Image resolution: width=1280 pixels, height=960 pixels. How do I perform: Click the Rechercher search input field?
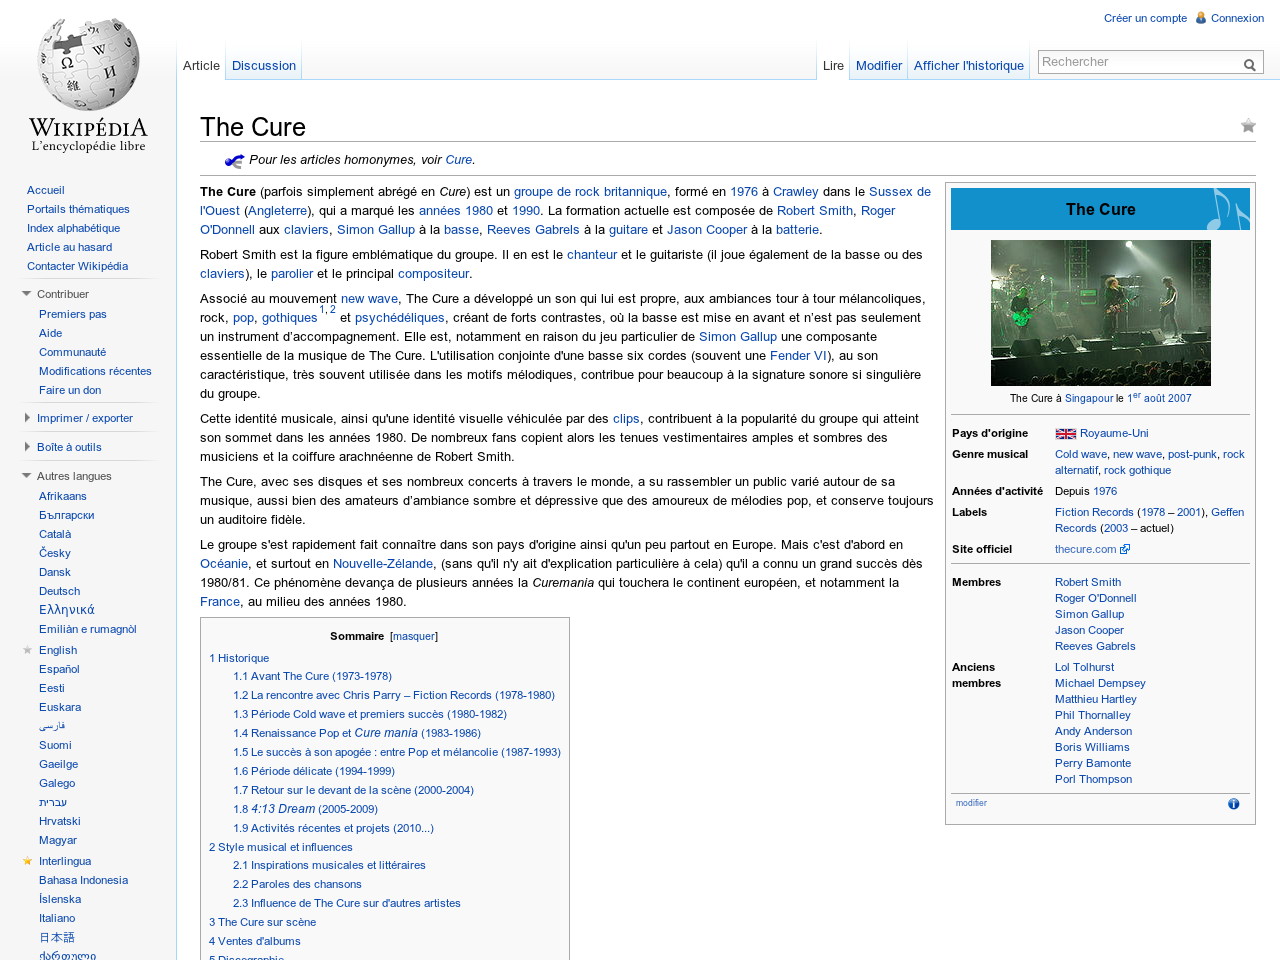click(1138, 62)
